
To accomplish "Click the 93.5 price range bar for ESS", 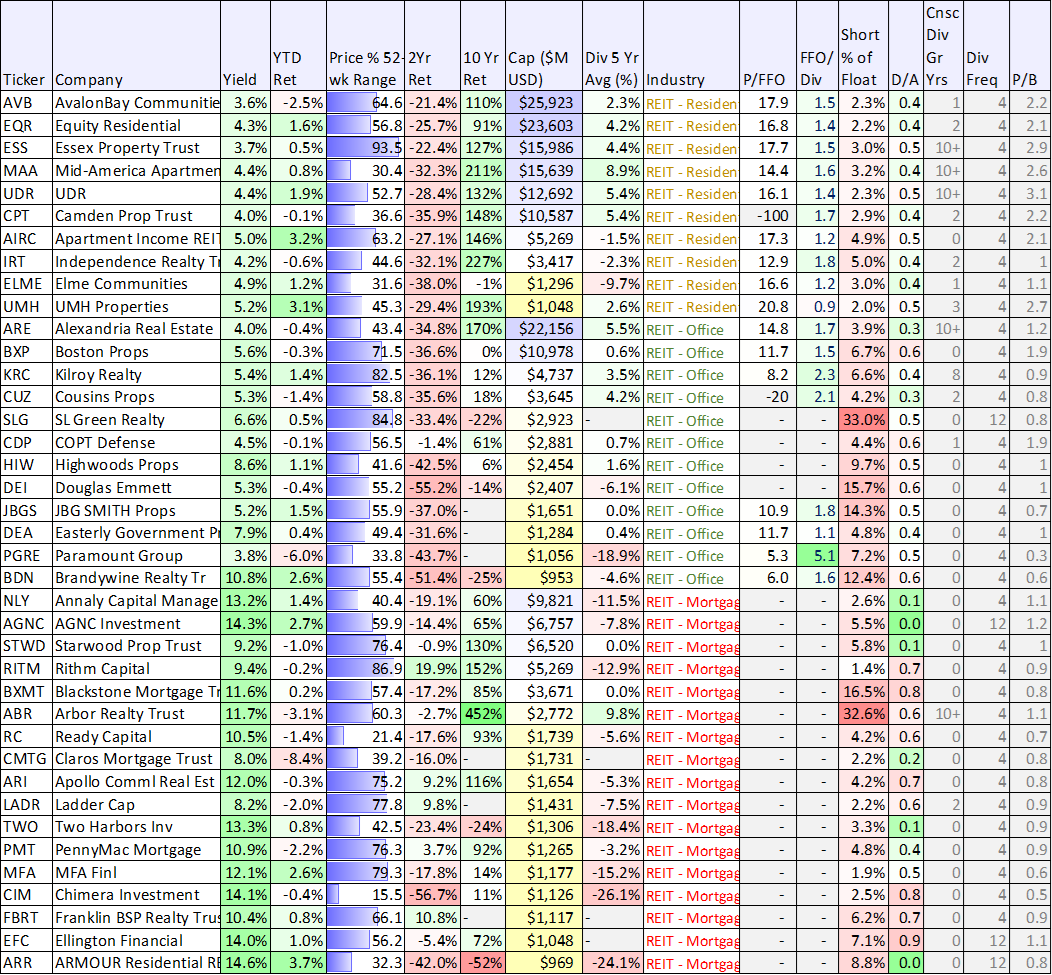I will pyautogui.click(x=365, y=148).
